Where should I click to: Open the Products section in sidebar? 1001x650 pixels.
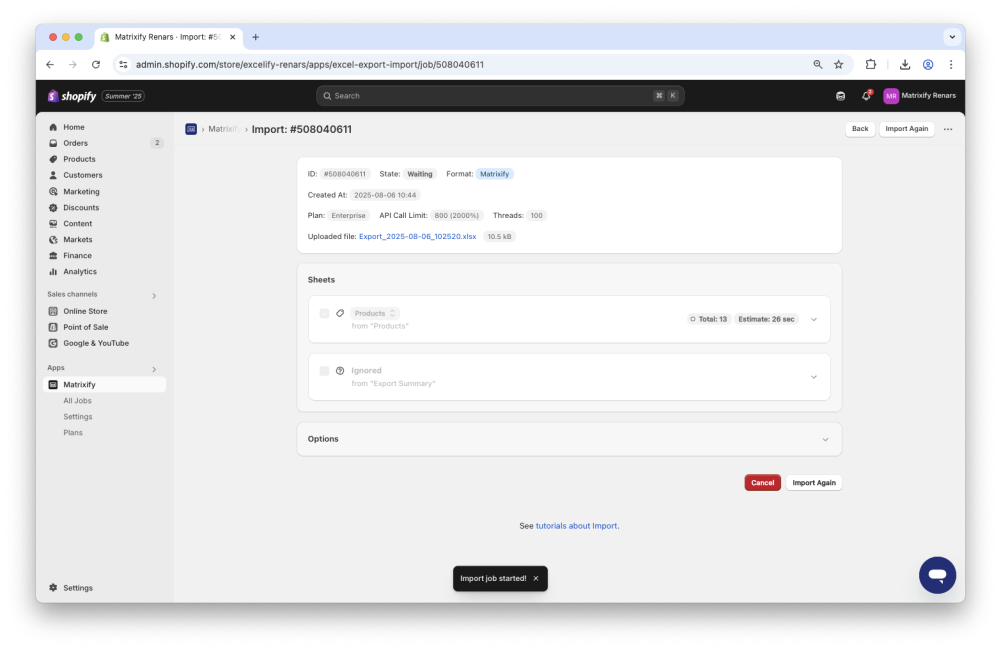click(79, 159)
